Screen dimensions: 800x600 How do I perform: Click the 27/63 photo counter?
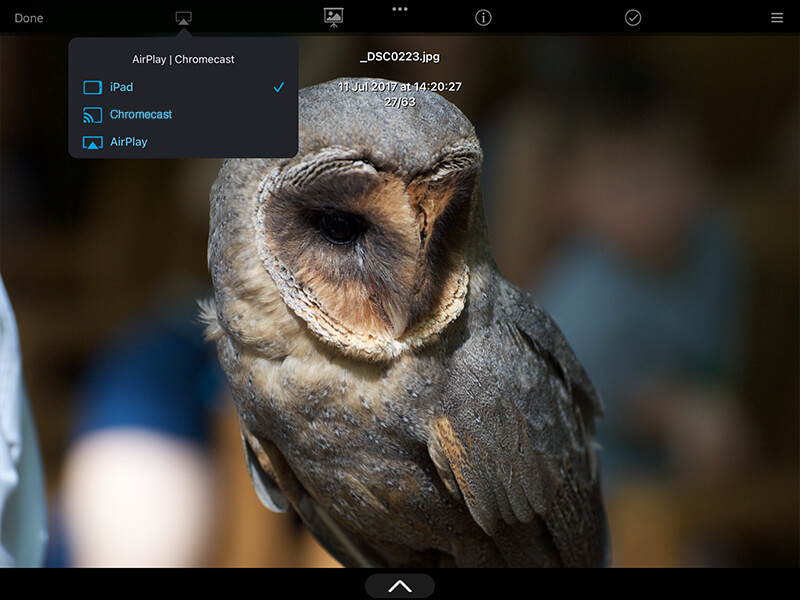coord(400,102)
